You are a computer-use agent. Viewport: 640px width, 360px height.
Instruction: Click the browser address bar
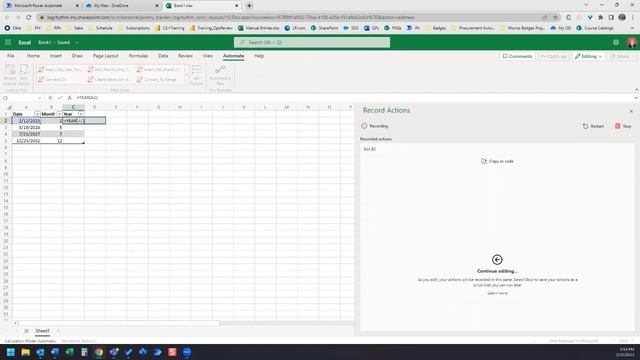click(292, 18)
